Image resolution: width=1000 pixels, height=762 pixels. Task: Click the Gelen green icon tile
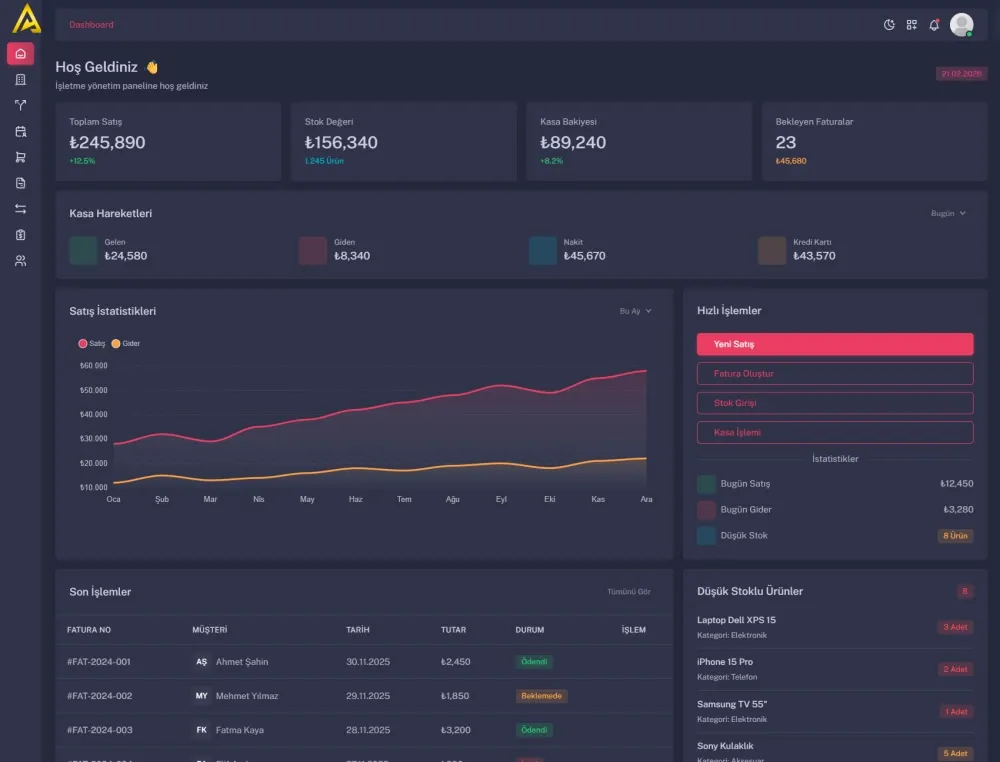(x=83, y=250)
